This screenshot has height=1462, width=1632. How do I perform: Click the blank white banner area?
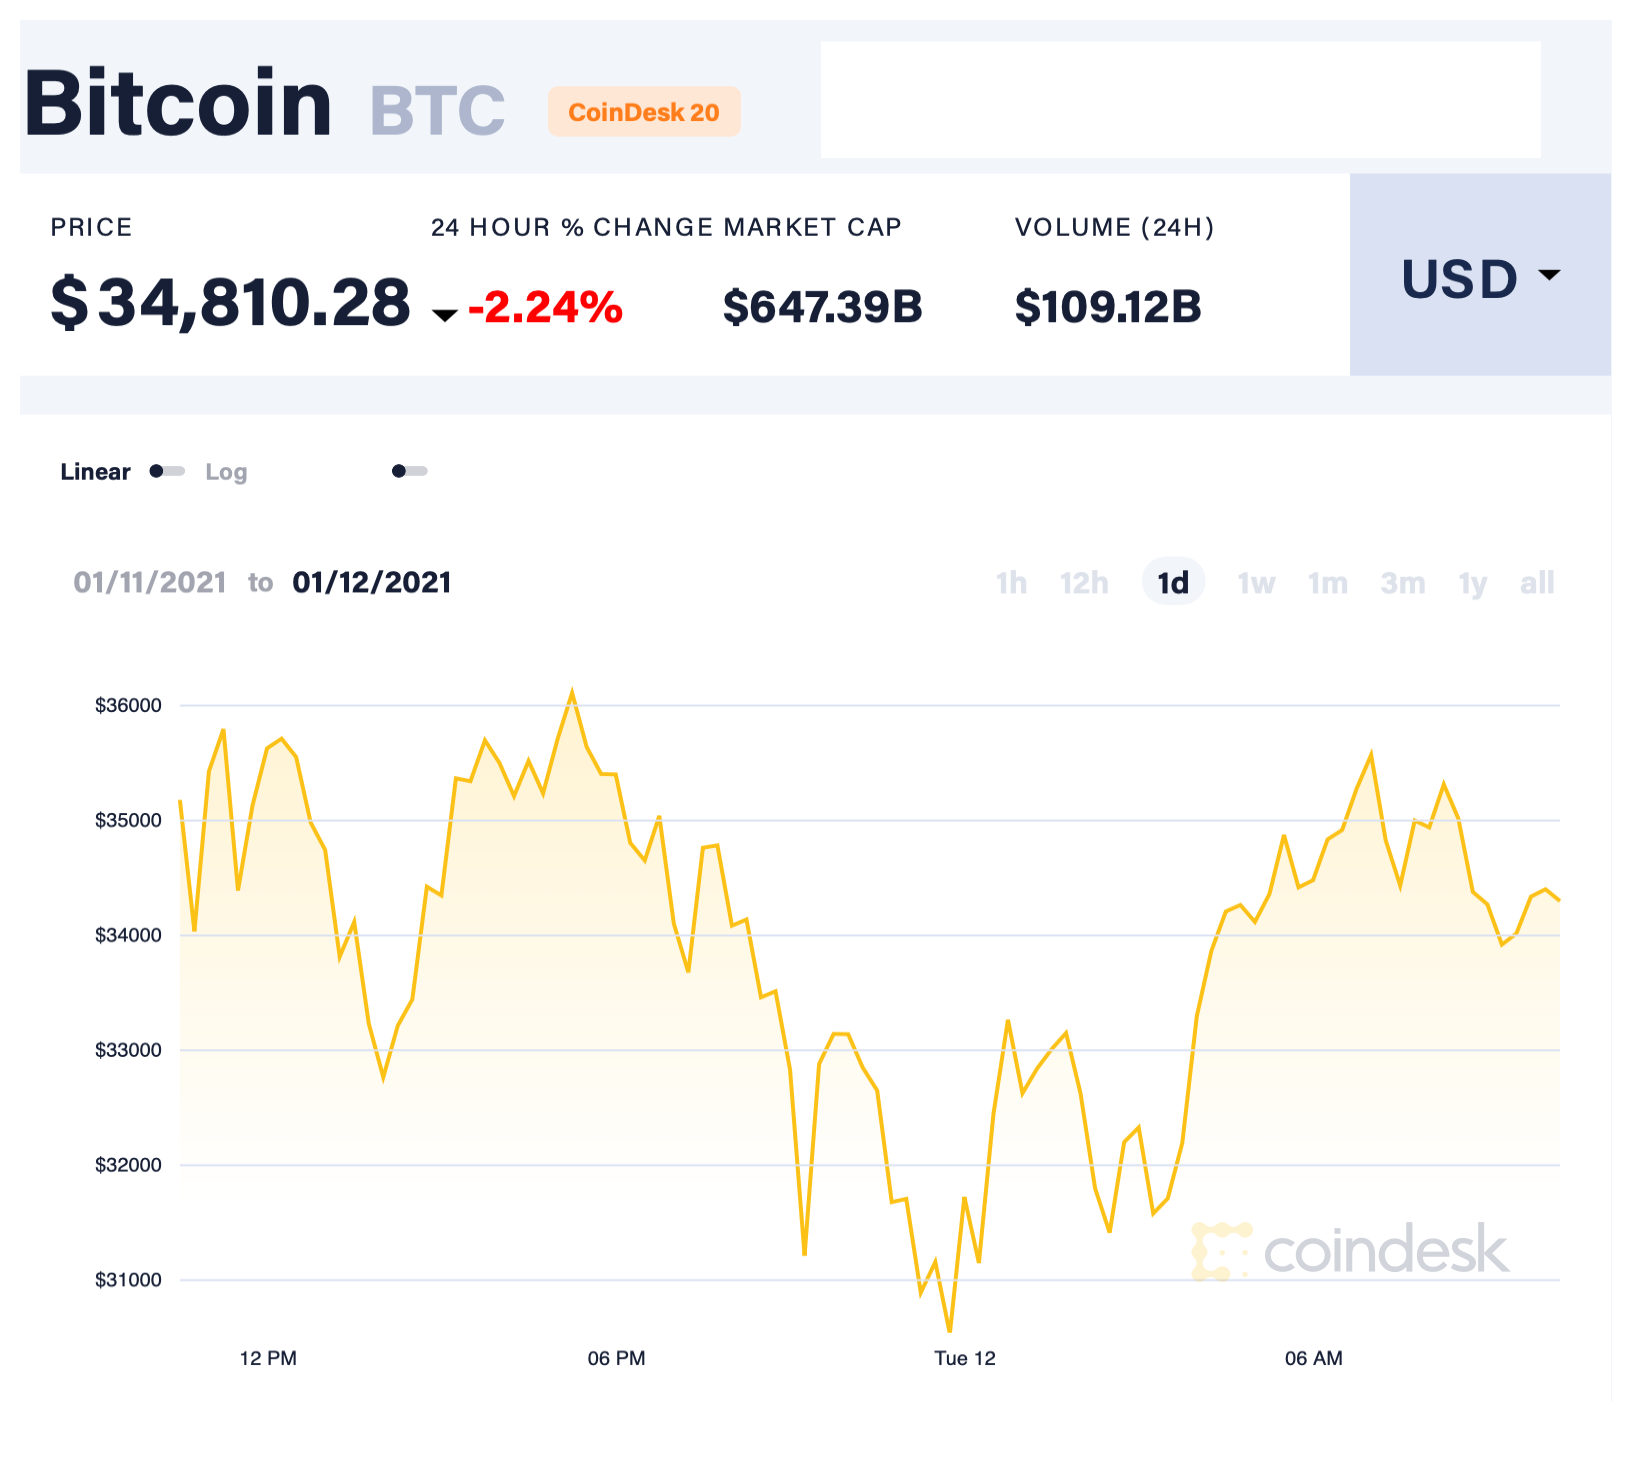point(1180,99)
